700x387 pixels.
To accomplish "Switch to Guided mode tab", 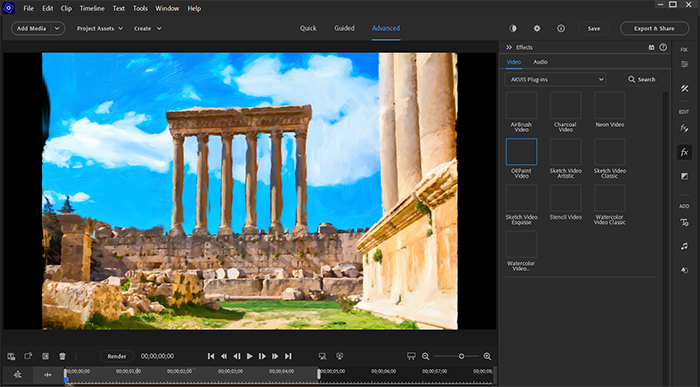I will [x=344, y=28].
